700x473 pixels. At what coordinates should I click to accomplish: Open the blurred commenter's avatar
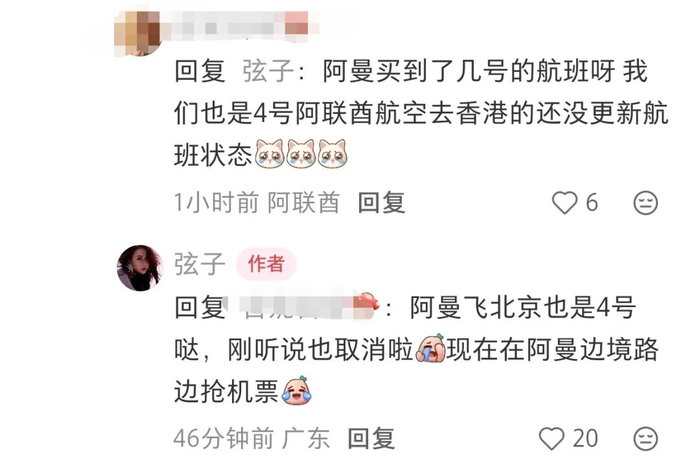(x=138, y=33)
